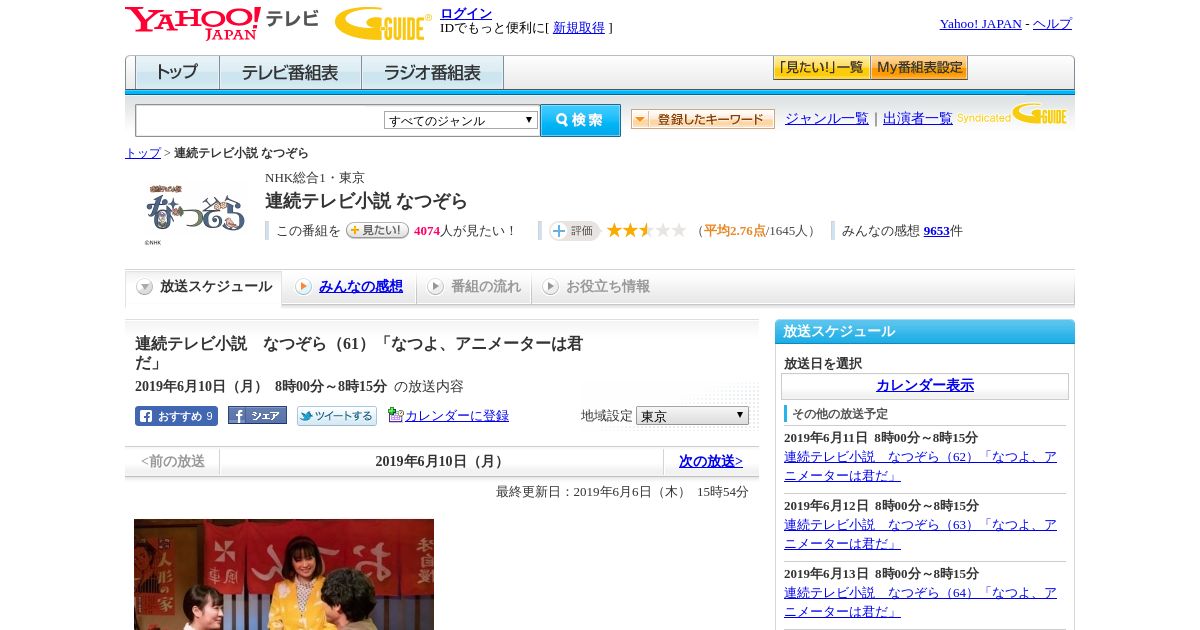Click the G-GUIDE logo in header
Screen dimensions: 1200x630
pyautogui.click(x=383, y=23)
